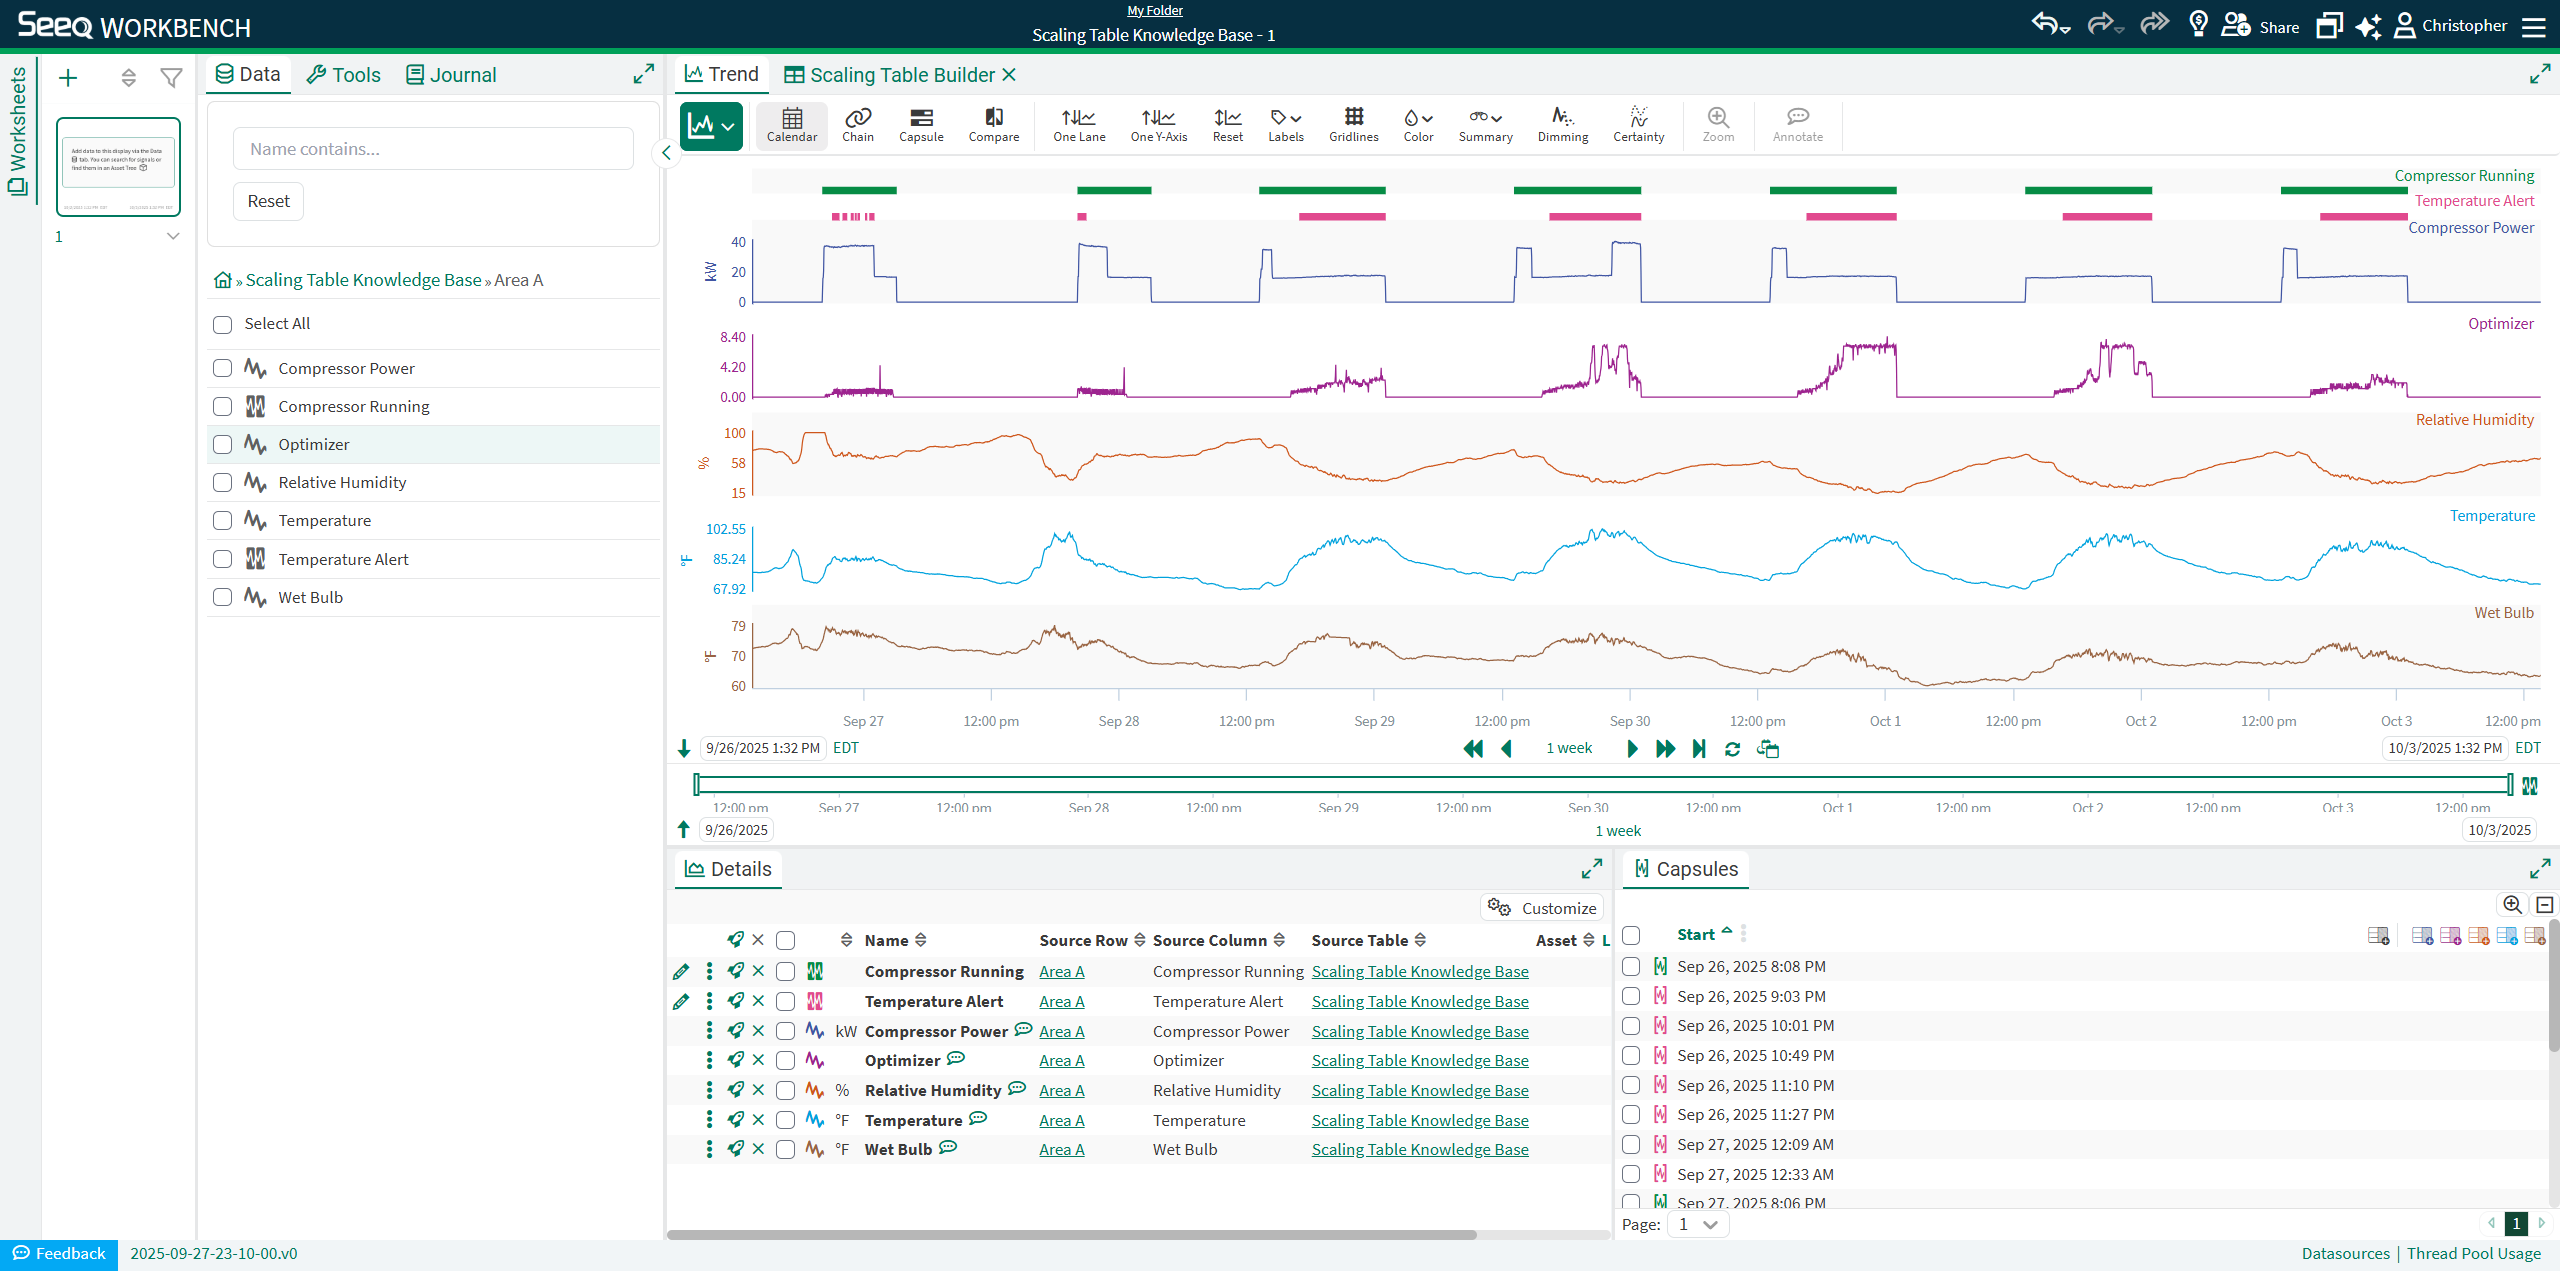
Task: Check the Optimizer signal checkbox
Action: (x=223, y=445)
